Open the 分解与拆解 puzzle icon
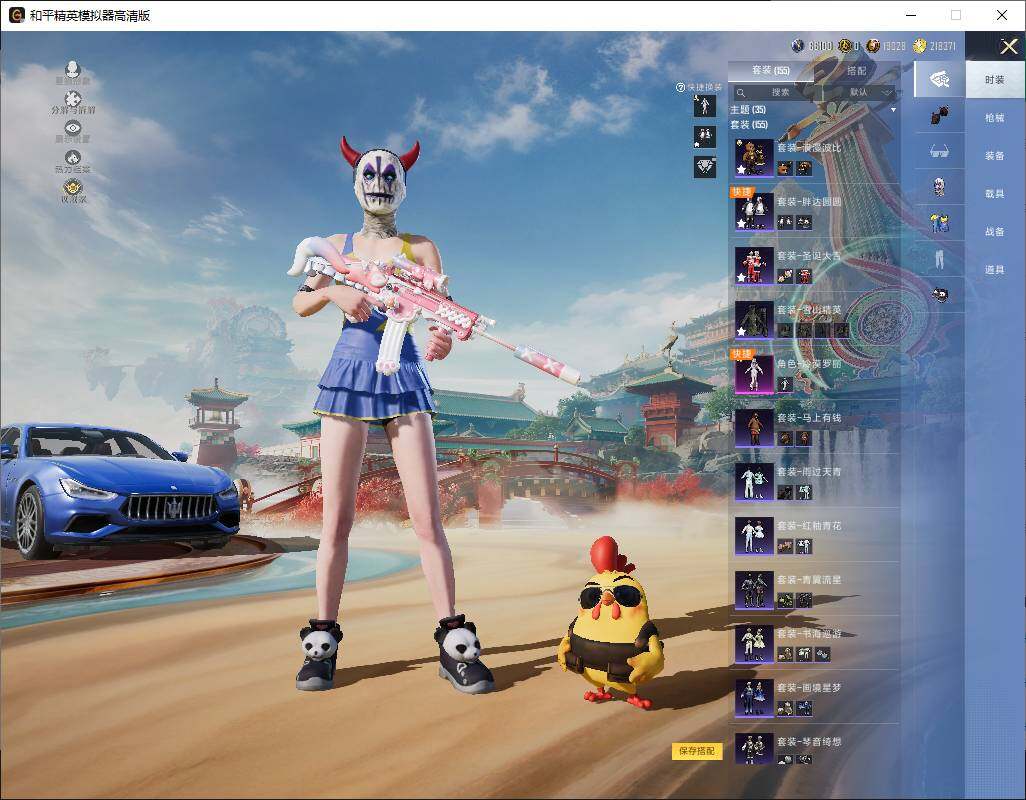This screenshot has width=1026, height=800. [73, 99]
